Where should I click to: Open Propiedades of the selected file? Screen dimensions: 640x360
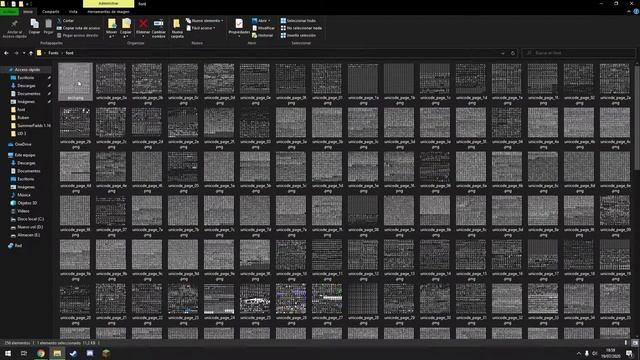pyautogui.click(x=239, y=27)
